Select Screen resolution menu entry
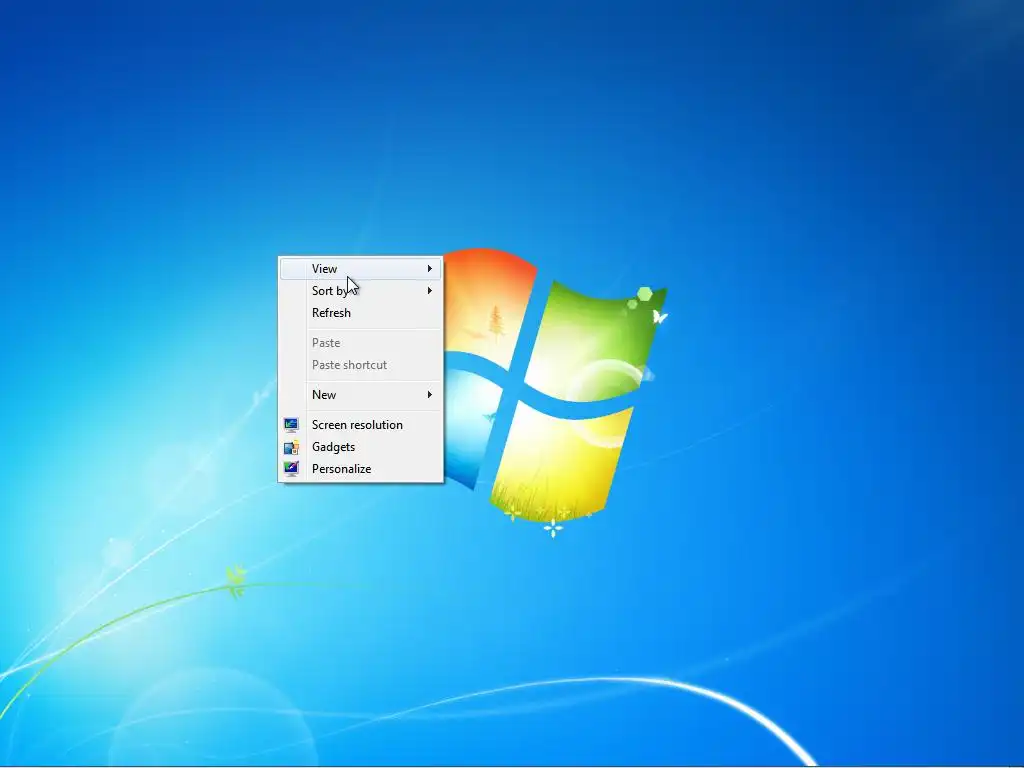Screen dimensions: 1024x768 click(x=360, y=424)
